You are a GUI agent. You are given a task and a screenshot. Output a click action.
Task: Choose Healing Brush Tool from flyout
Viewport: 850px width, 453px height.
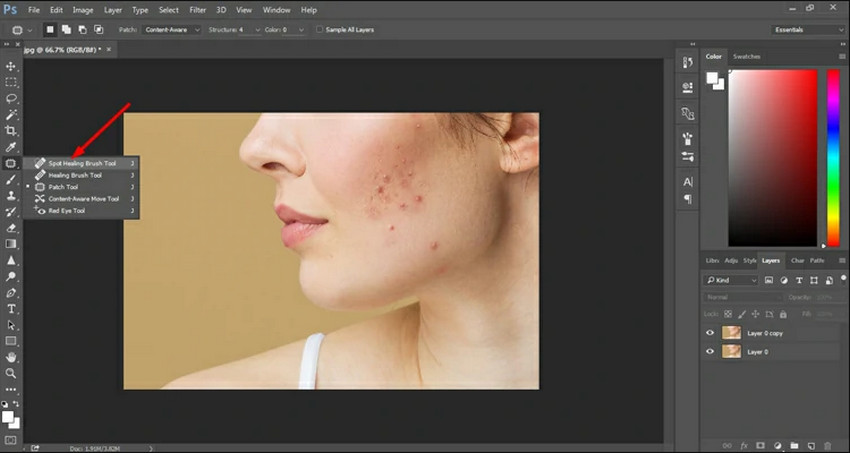click(81, 175)
